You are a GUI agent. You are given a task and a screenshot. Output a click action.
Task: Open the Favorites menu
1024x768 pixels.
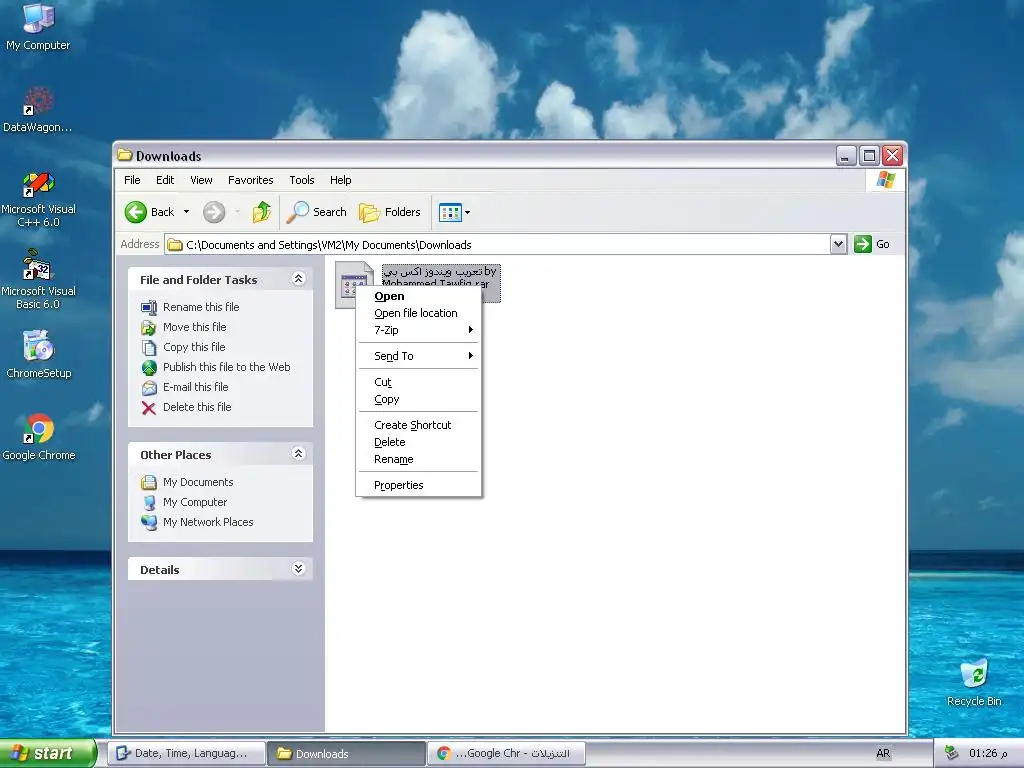(x=251, y=180)
